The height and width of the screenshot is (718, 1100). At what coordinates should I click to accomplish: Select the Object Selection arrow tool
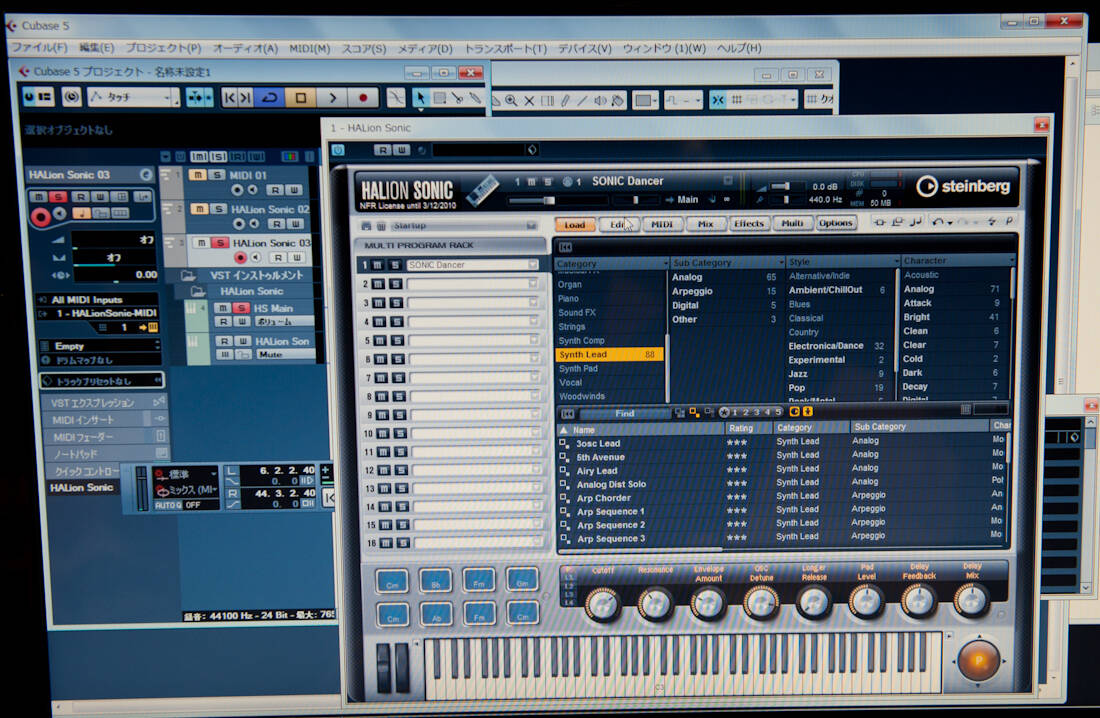[420, 98]
